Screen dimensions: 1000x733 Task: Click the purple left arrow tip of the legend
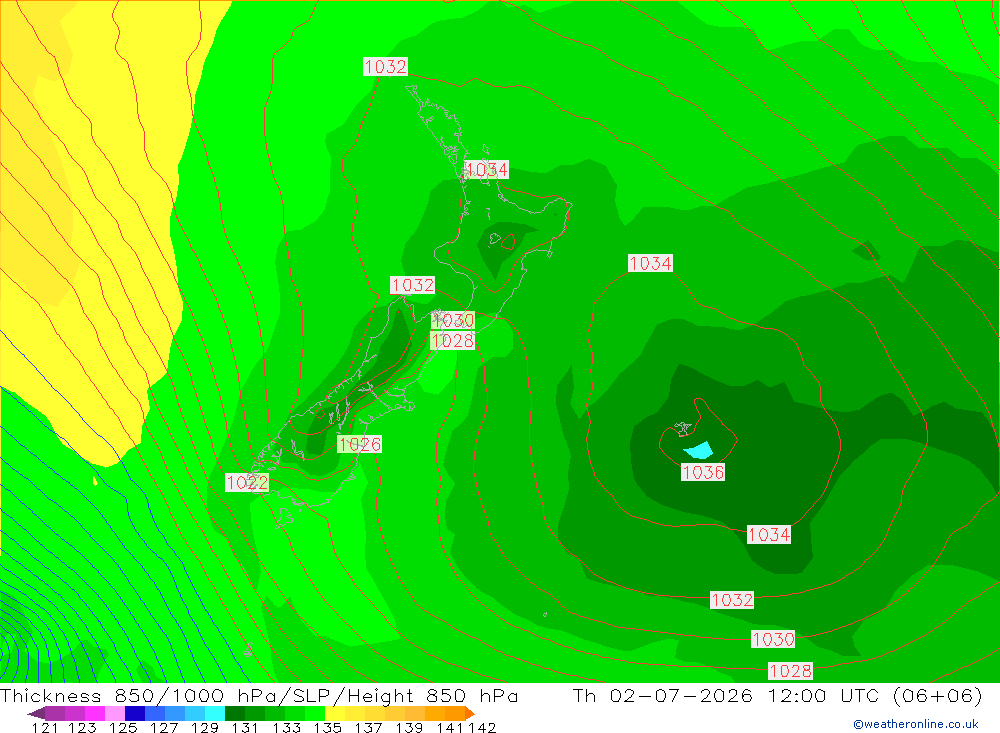tap(37, 713)
